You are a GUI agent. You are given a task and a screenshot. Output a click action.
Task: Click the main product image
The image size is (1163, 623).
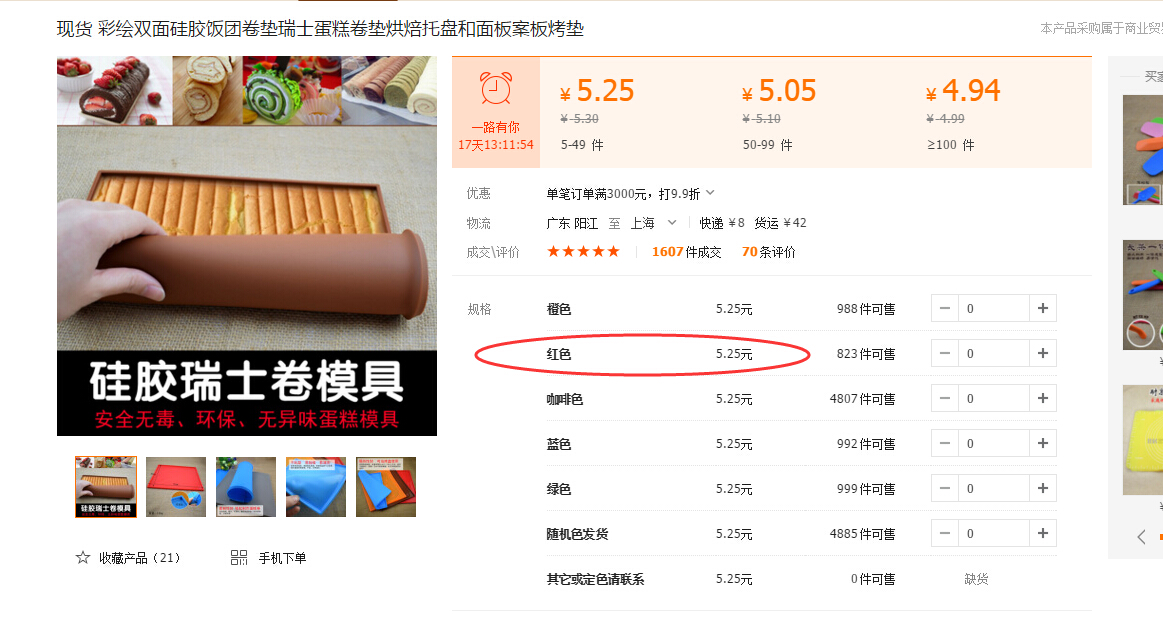pos(247,245)
